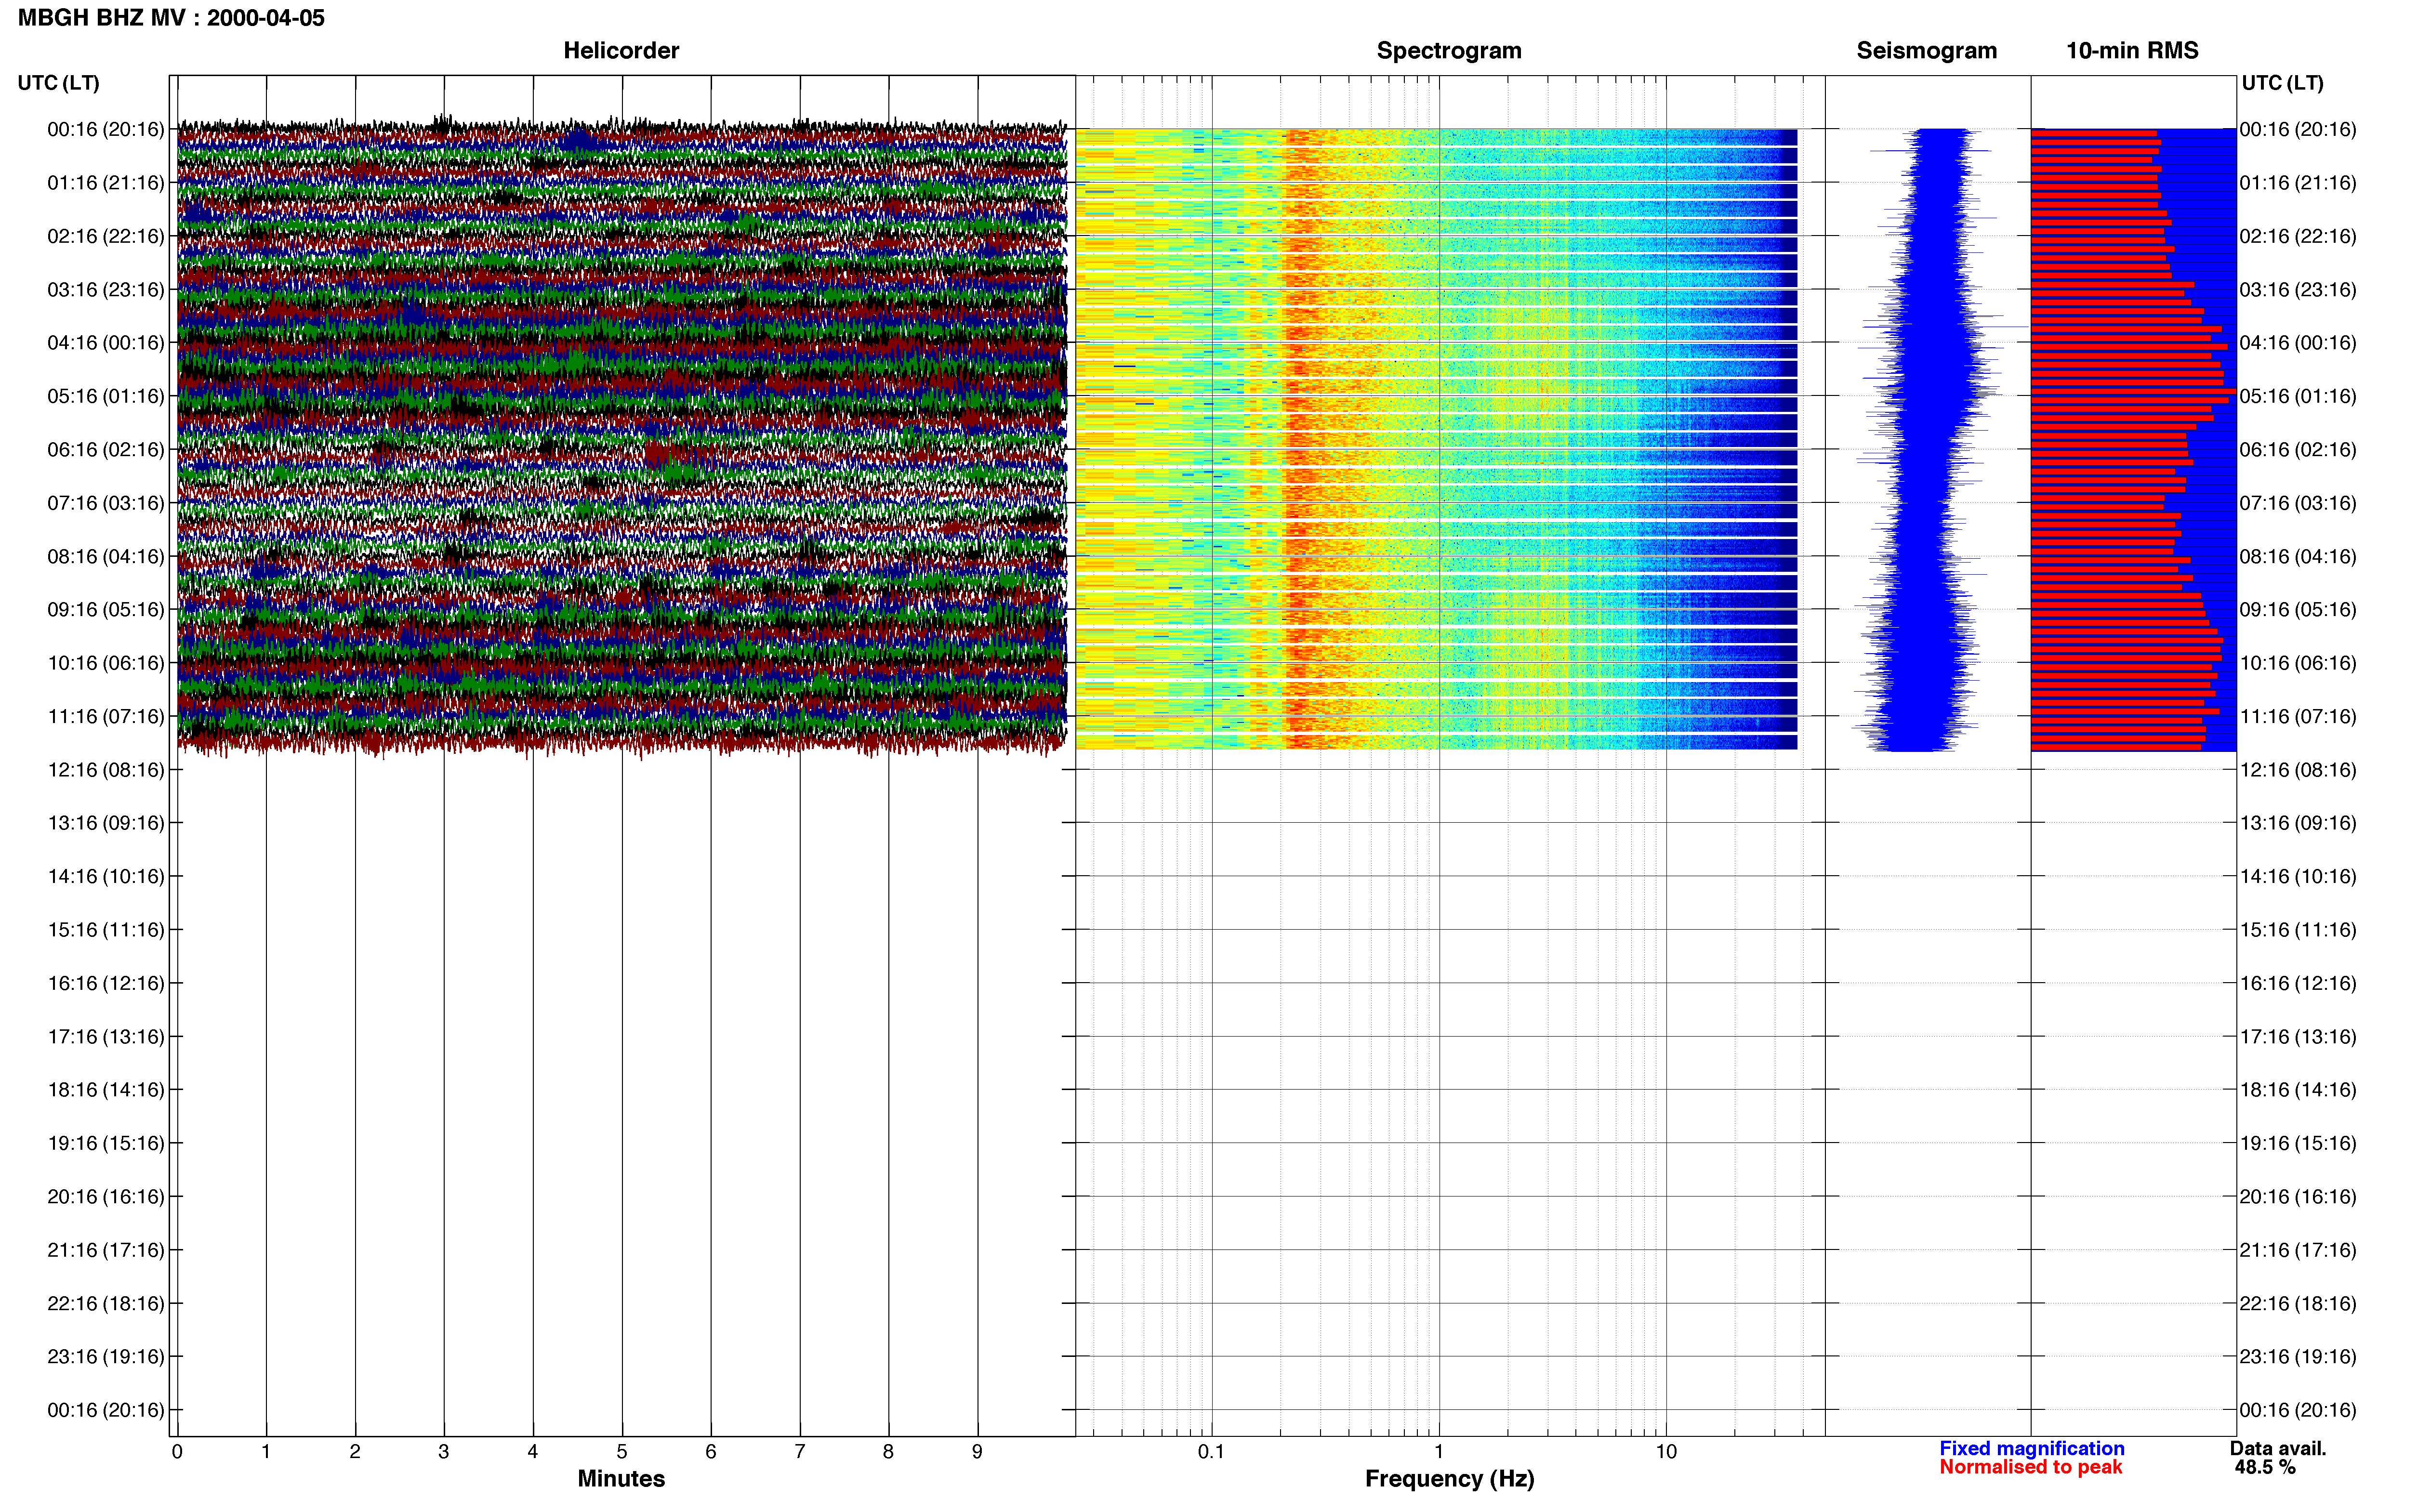The image size is (2418, 1512).
Task: Click tick 9 on the Minutes axis
Action: [x=977, y=1452]
